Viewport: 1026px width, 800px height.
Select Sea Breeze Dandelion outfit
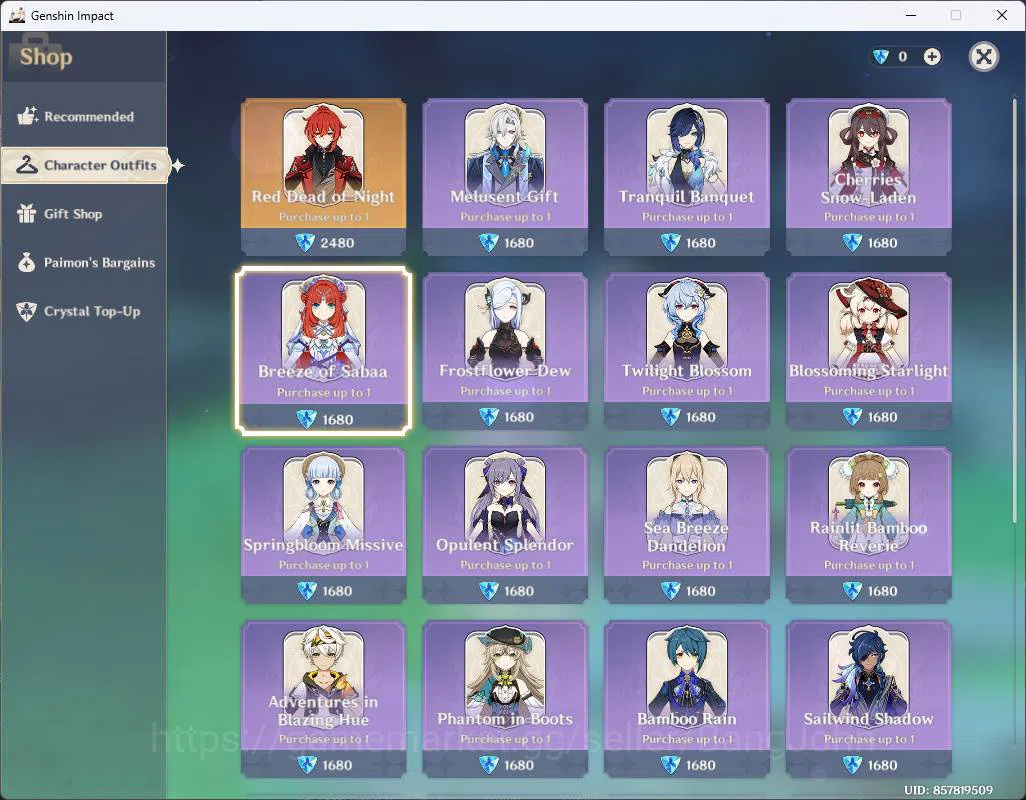pos(686,525)
